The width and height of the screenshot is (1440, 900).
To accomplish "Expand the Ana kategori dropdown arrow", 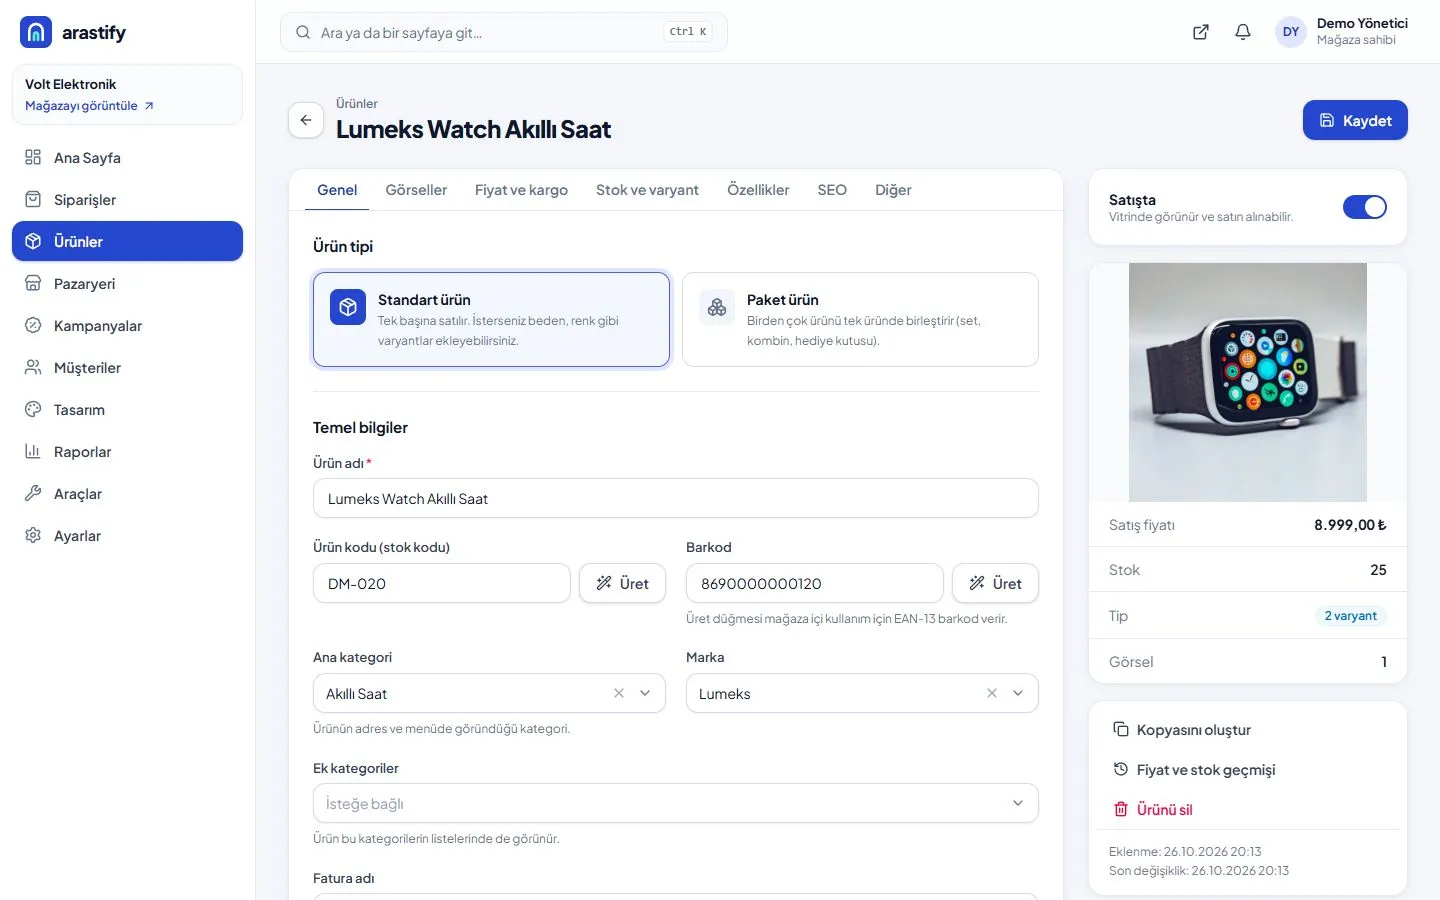I will point(645,693).
